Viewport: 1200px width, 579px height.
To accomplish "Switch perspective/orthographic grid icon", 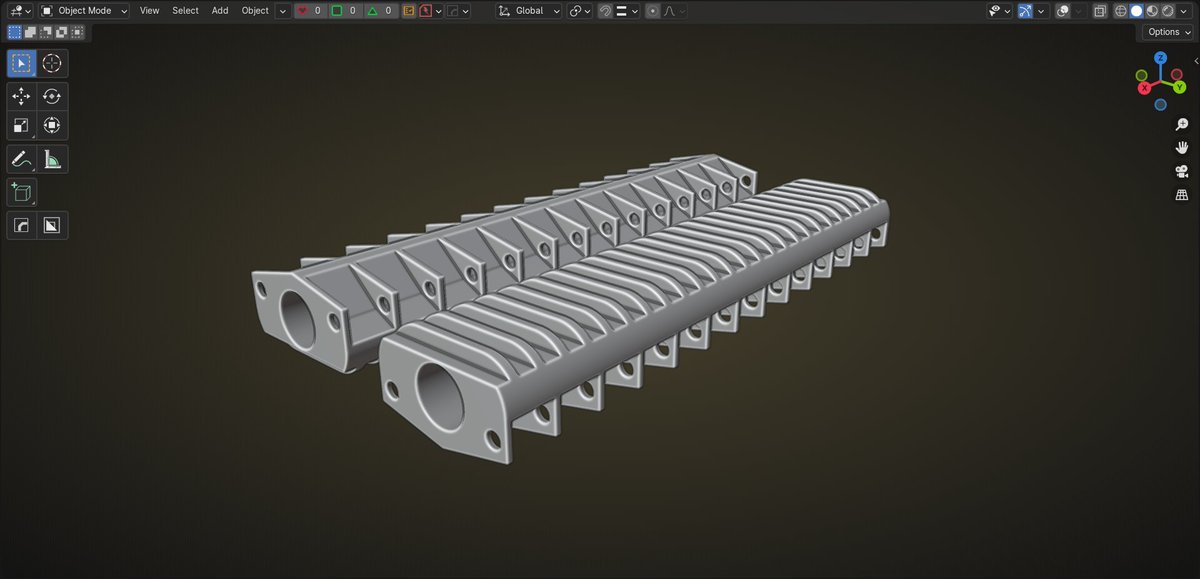I will click(x=1181, y=195).
